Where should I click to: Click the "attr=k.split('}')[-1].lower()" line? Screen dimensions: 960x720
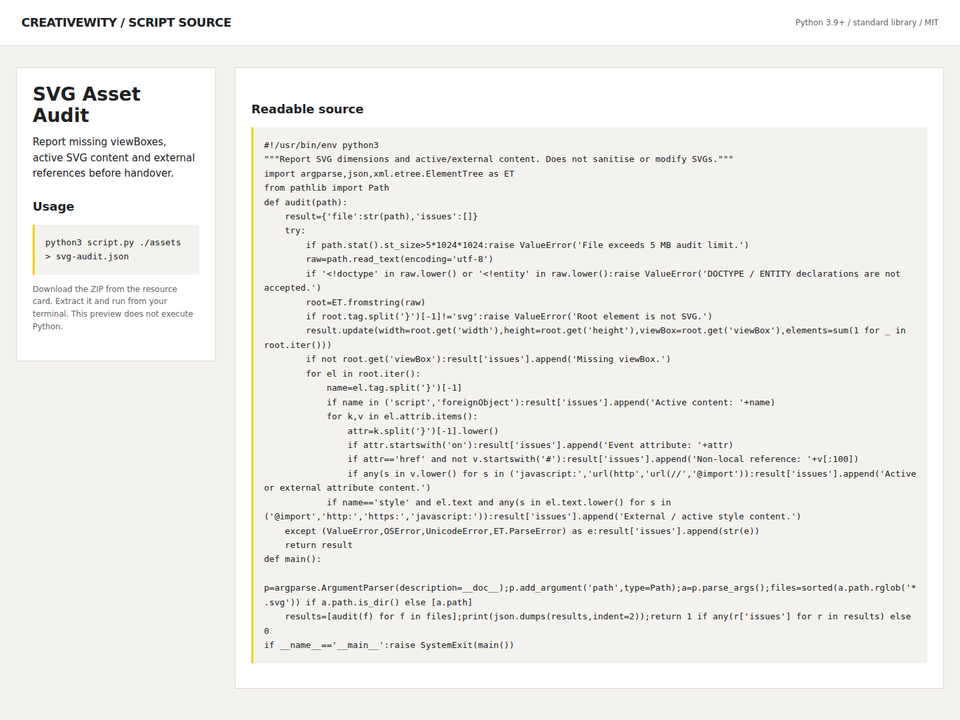click(422, 431)
